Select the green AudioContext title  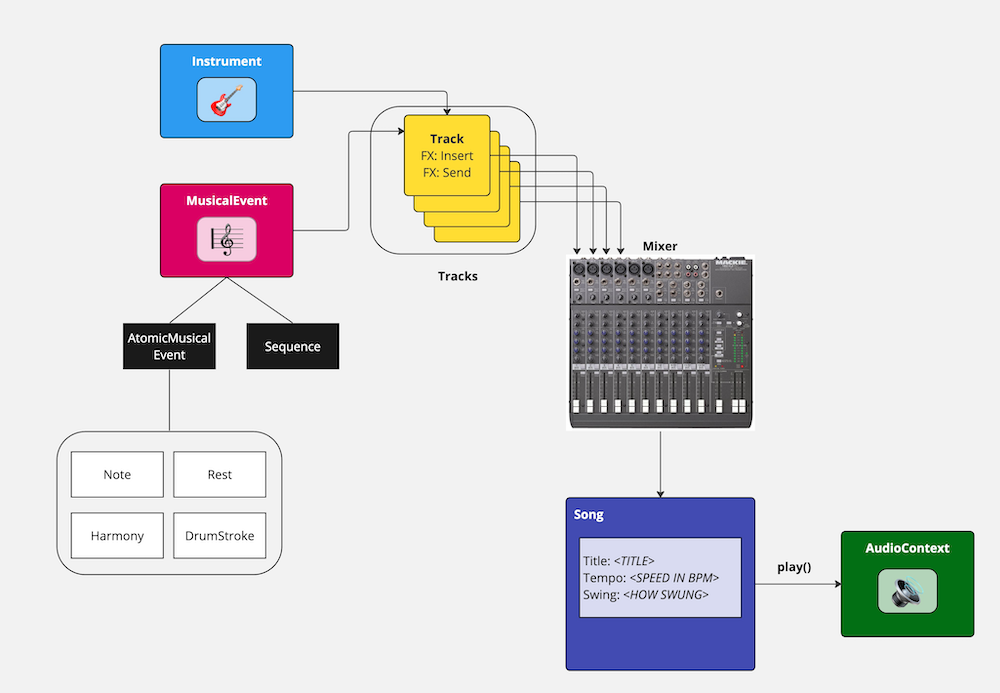coord(907,548)
